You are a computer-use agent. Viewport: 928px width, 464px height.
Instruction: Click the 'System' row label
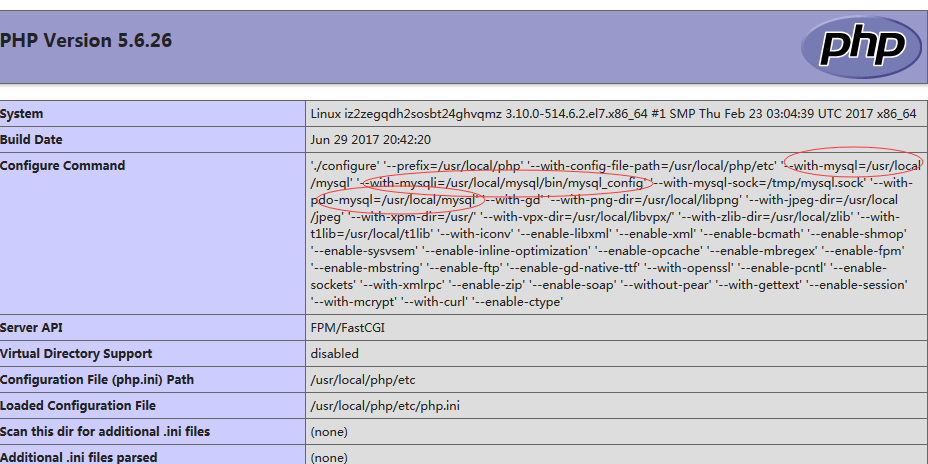pyautogui.click(x=21, y=114)
